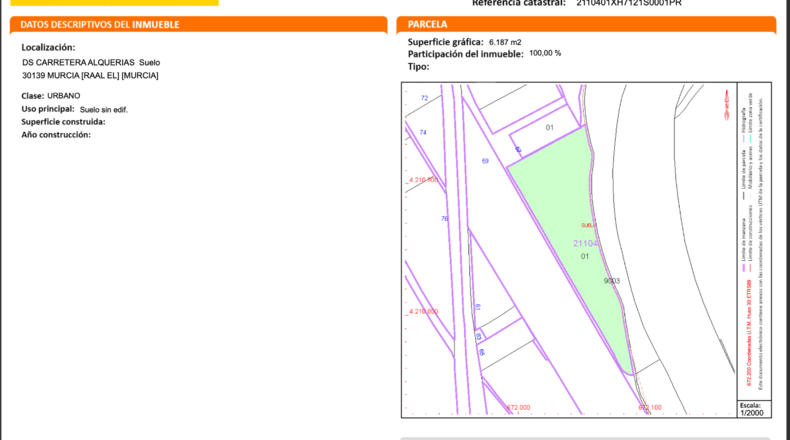This screenshot has height=440, width=790.
Task: Click the blue street number '76' on map
Action: click(444, 219)
